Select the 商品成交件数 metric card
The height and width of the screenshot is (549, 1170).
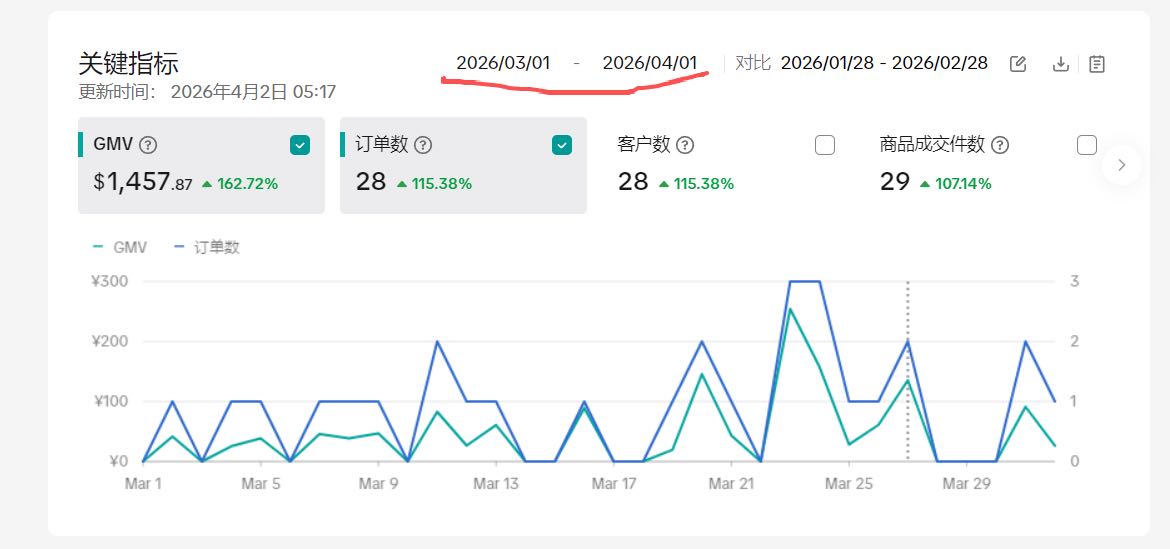tap(987, 166)
